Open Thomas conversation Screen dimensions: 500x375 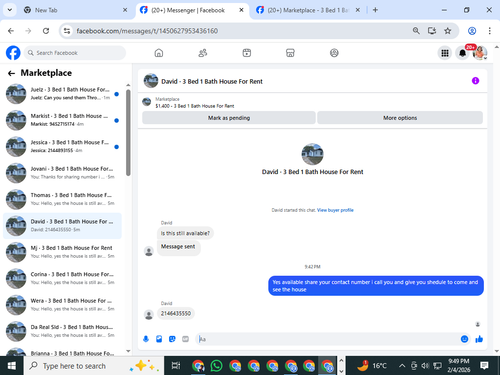coord(62,199)
